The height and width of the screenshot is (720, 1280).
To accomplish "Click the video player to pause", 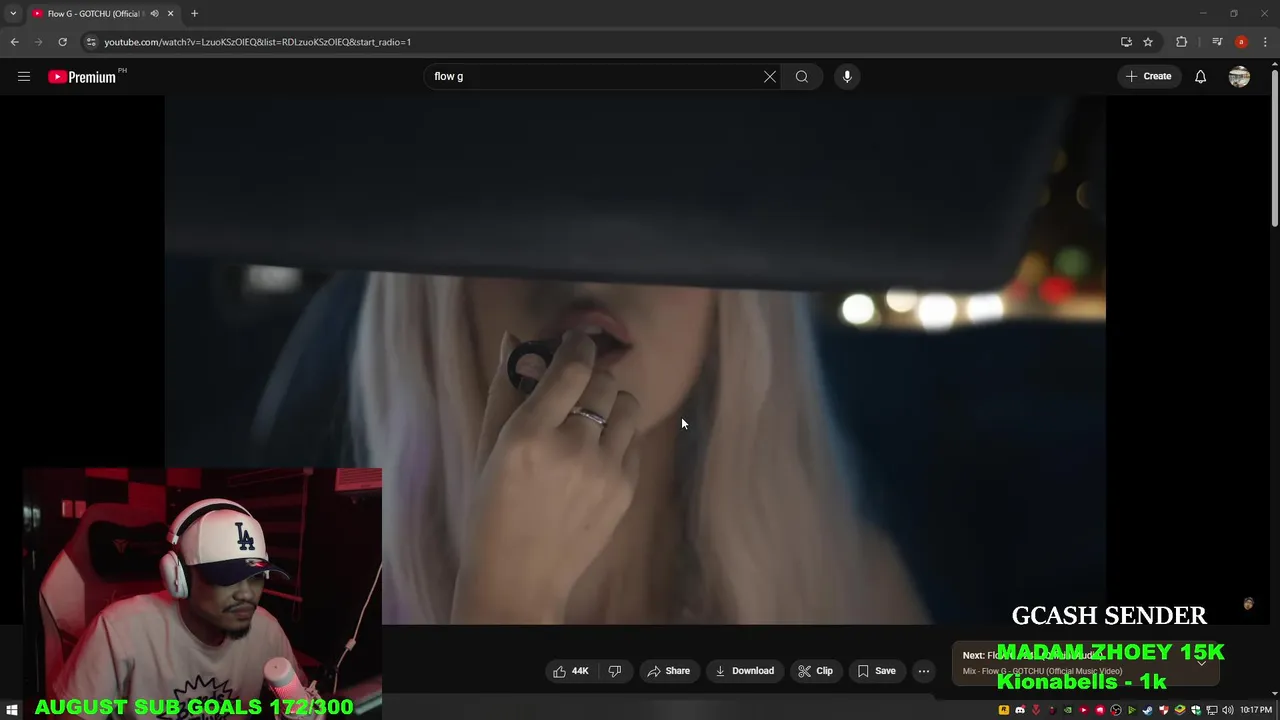I will tap(635, 360).
